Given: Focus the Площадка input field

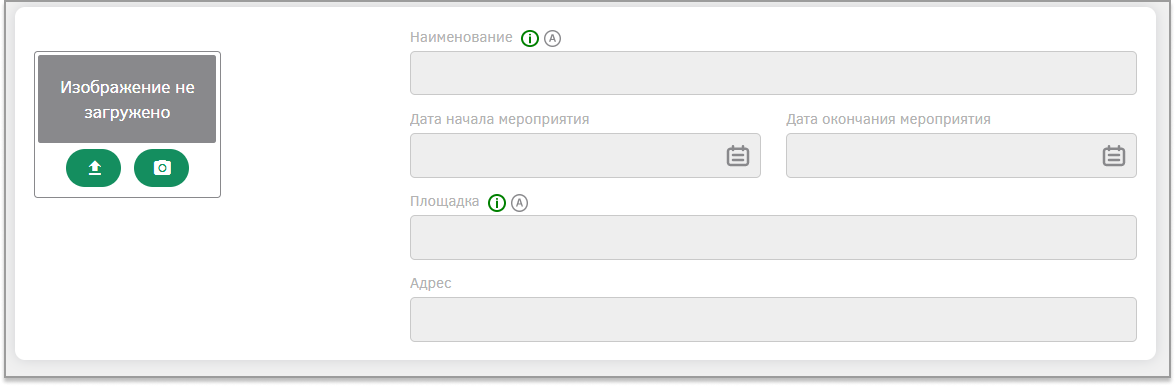Looking at the screenshot, I should point(773,238).
